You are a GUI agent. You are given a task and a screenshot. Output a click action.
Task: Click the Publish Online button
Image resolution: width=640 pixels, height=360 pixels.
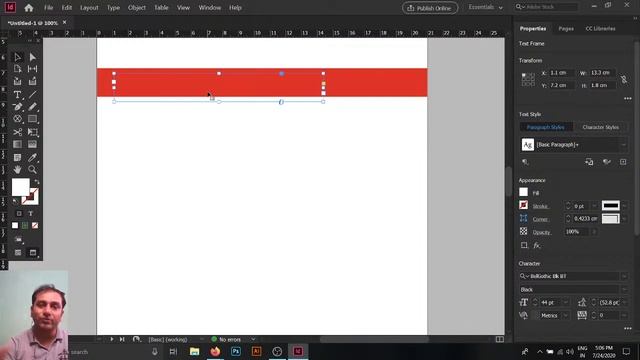click(430, 8)
